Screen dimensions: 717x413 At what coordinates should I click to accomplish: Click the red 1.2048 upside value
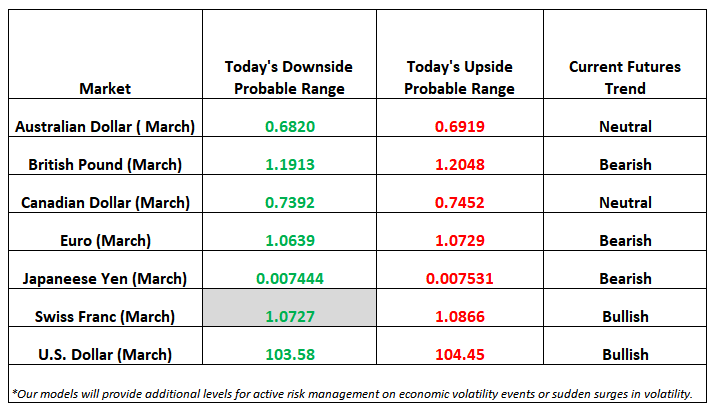460,164
